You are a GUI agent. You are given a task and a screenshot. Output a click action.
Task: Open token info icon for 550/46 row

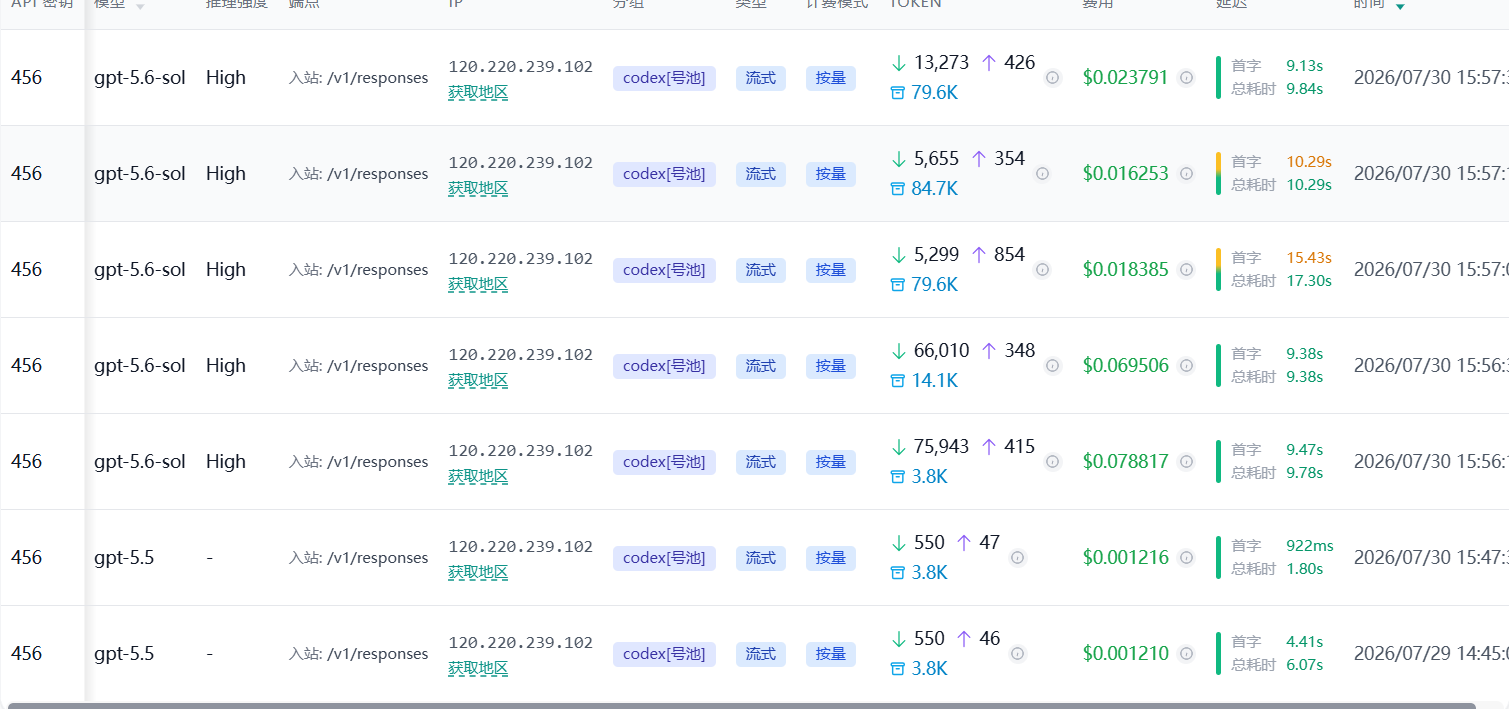point(1017,654)
